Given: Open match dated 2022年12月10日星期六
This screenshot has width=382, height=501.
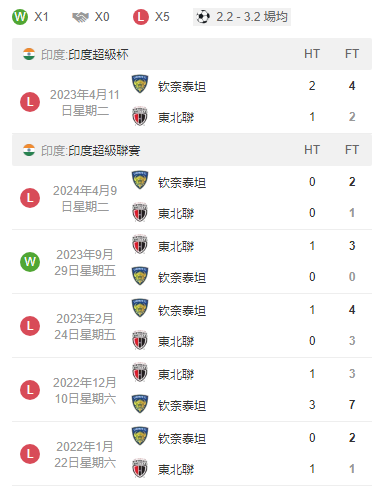Looking at the screenshot, I should coord(85,391).
